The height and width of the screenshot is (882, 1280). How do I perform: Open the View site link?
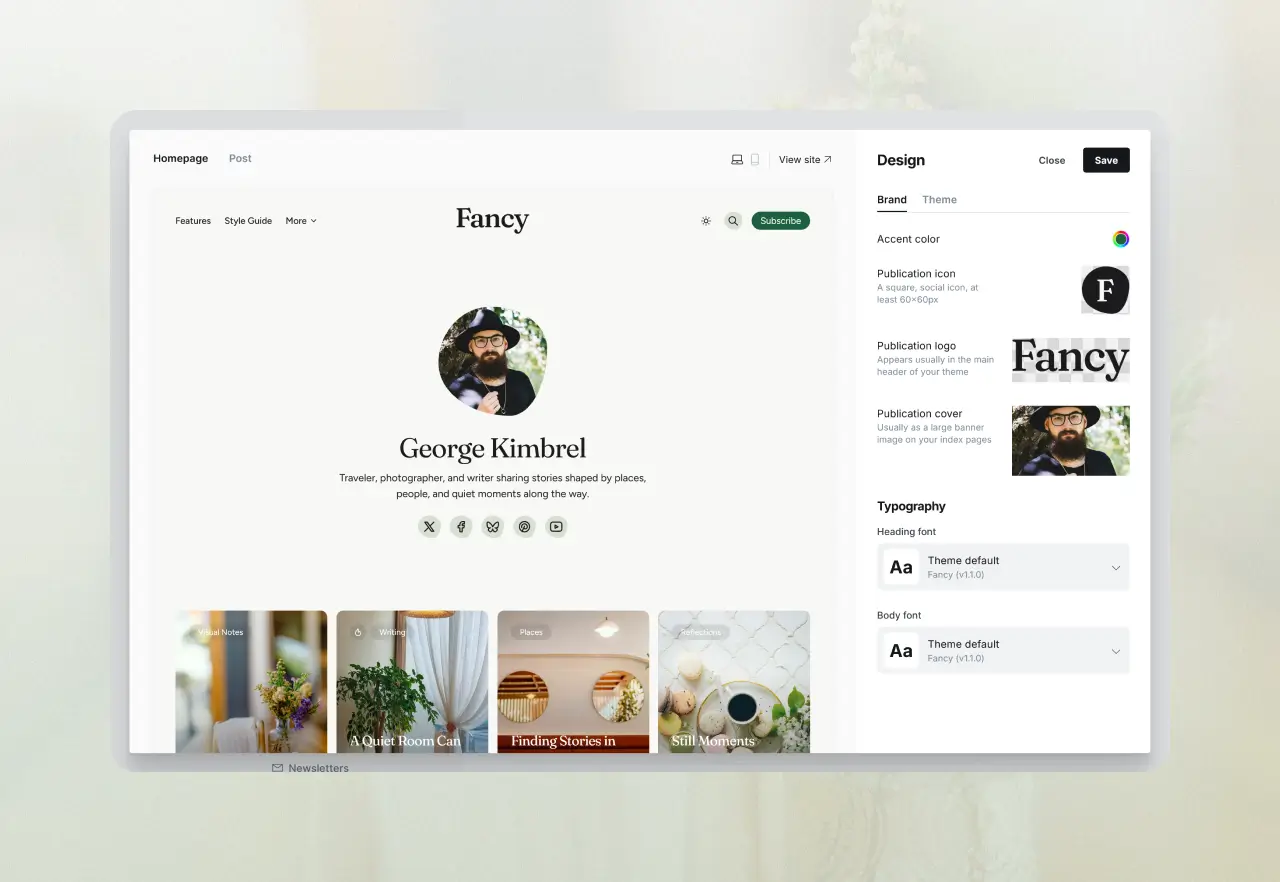[x=805, y=160]
